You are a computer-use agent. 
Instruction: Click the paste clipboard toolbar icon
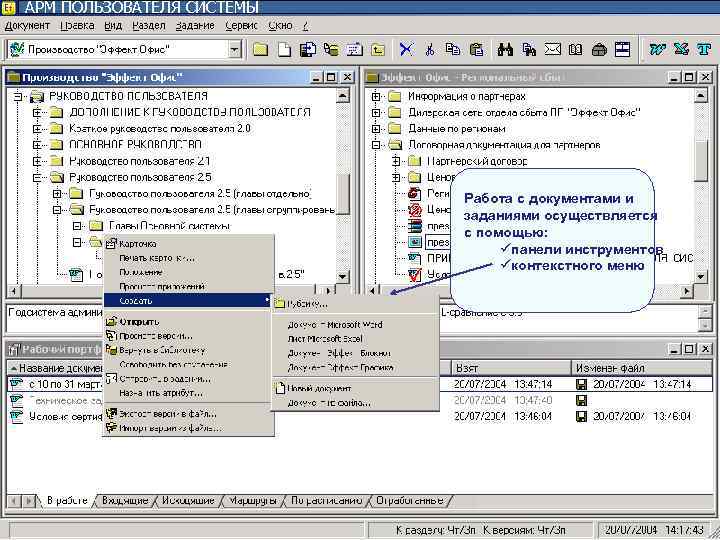(x=477, y=49)
